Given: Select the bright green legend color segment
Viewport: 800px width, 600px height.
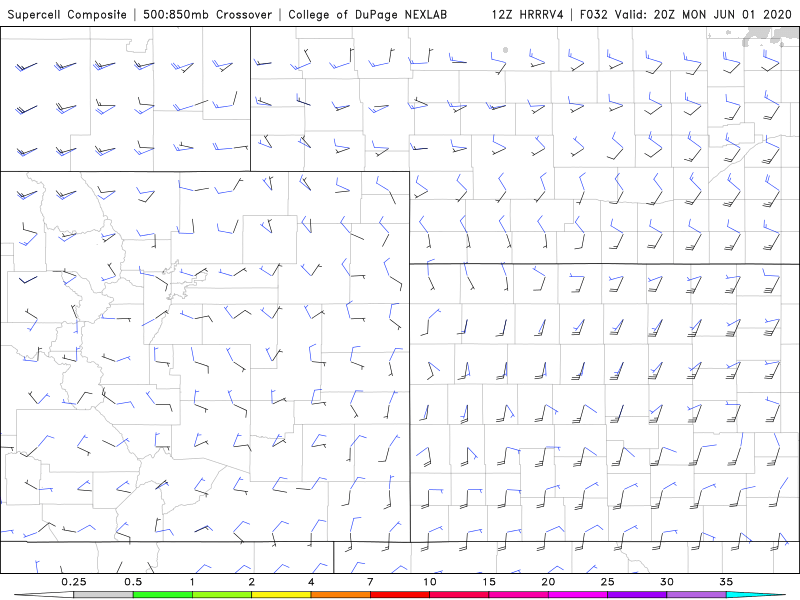Looking at the screenshot, I should point(163,595).
